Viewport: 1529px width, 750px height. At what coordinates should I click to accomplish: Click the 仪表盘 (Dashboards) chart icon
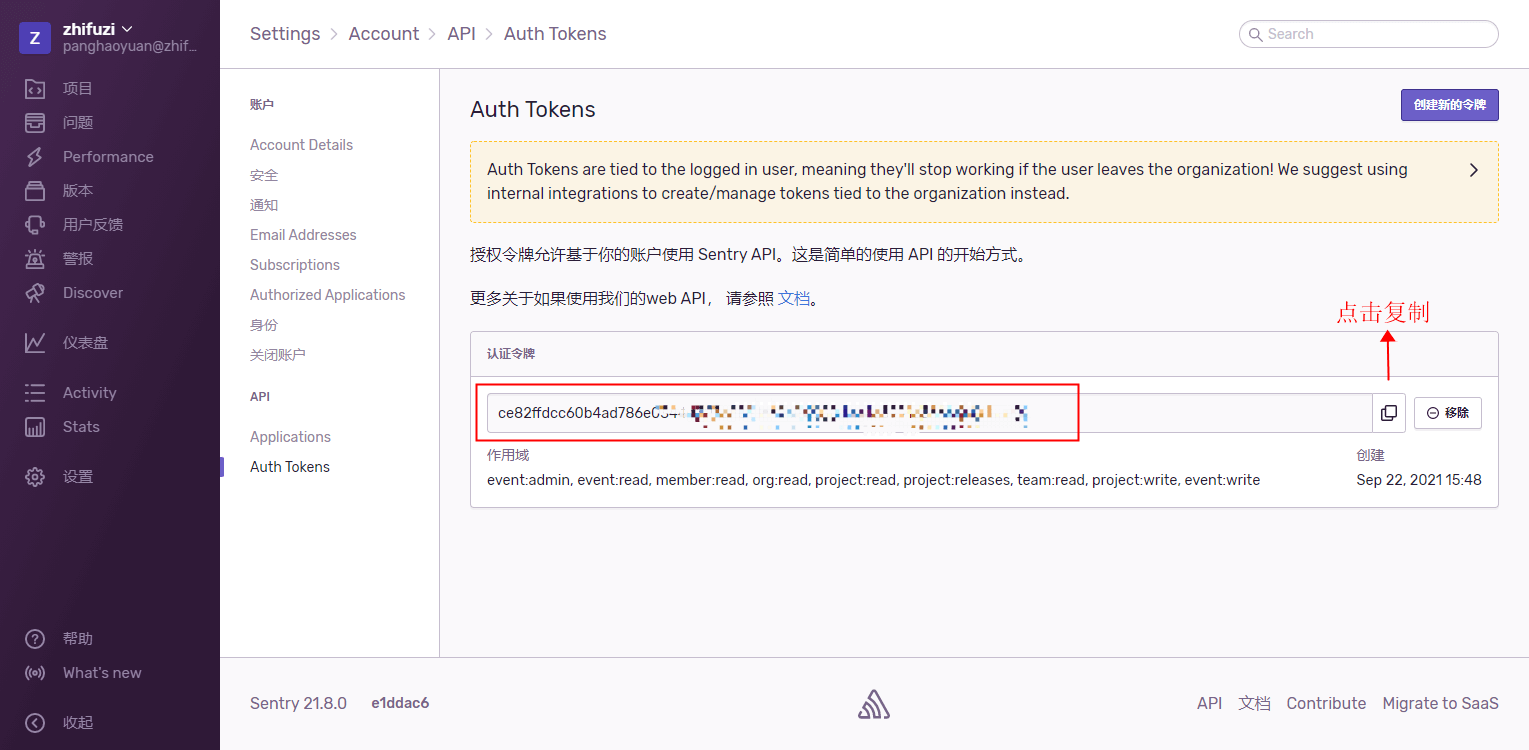[35, 343]
